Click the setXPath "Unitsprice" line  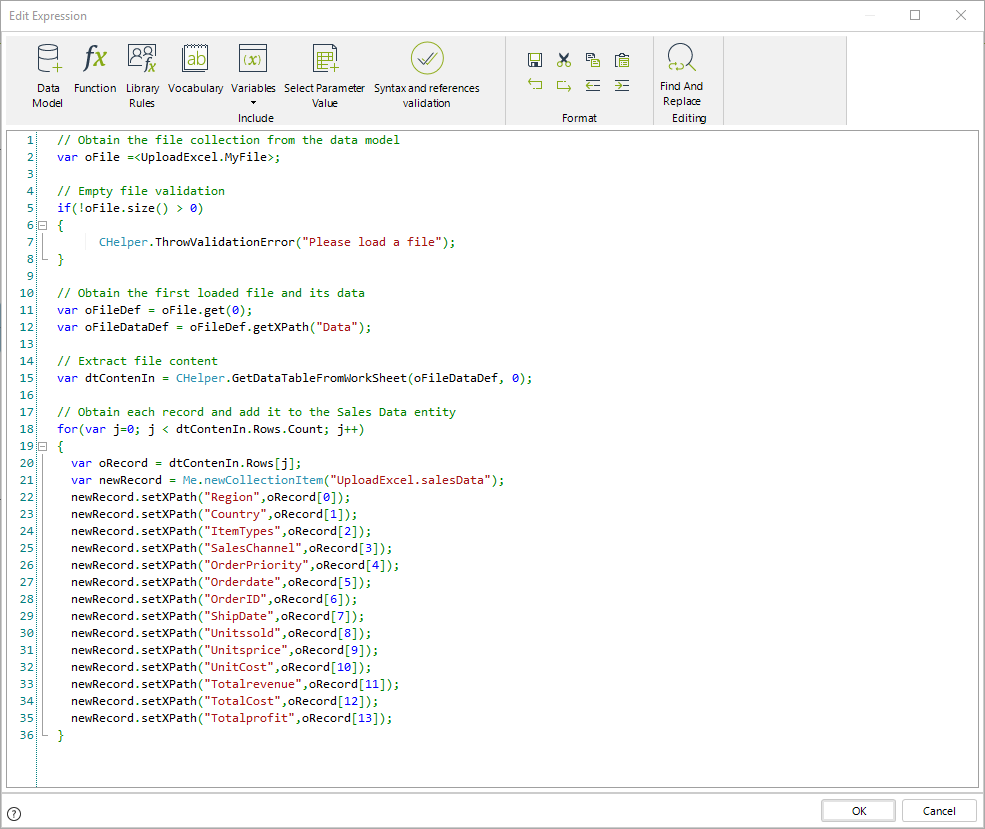click(225, 649)
